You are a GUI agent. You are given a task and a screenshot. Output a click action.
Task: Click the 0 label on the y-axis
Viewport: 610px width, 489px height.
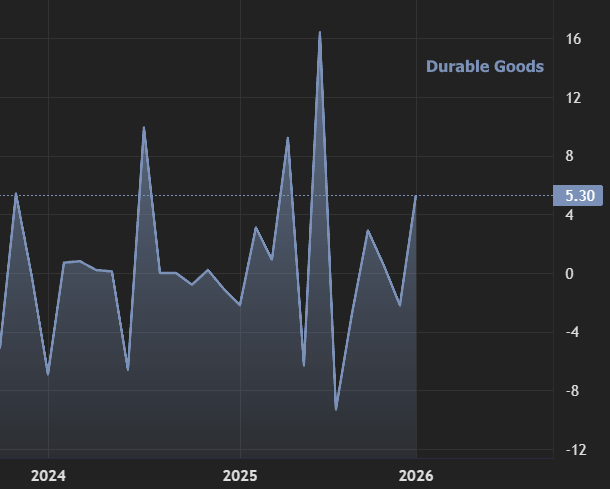[569, 274]
